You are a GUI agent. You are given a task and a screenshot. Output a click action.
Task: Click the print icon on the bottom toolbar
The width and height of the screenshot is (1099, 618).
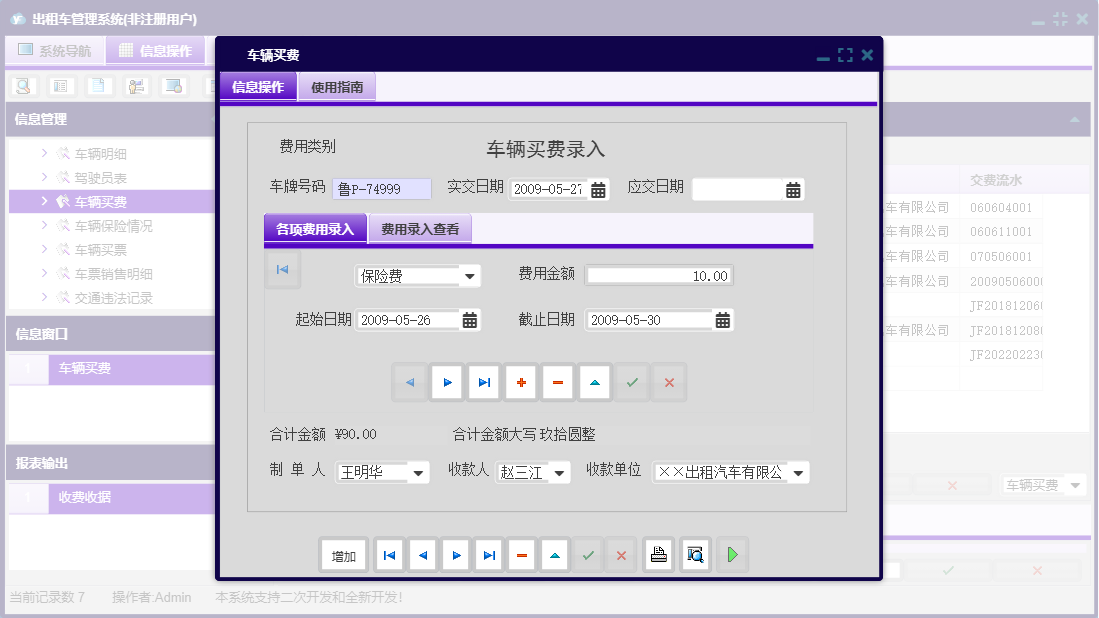tap(658, 555)
